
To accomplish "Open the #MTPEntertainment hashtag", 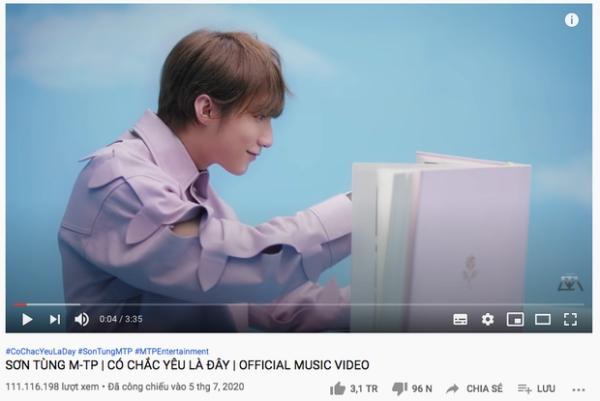I will [172, 351].
